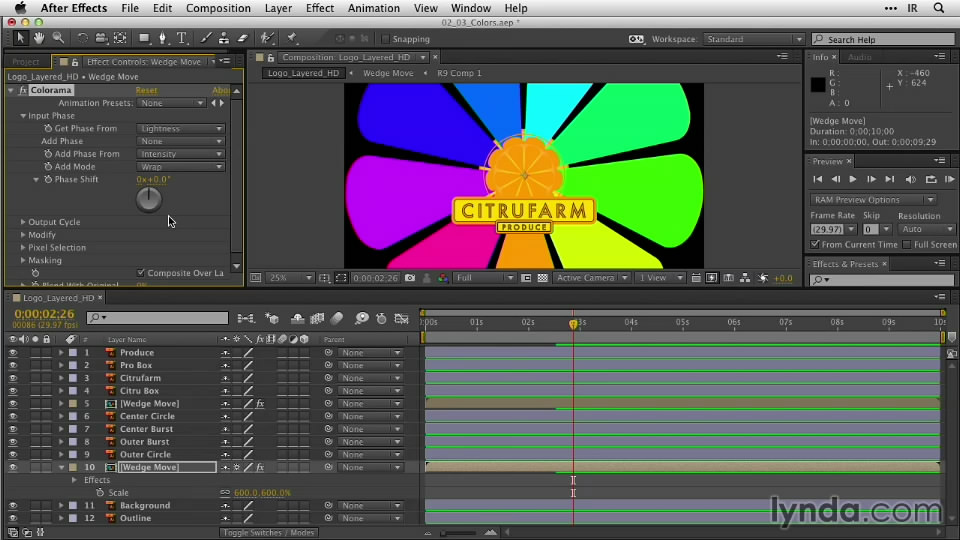Click Reset for Colorama effect
This screenshot has width=960, height=540.
(146, 90)
